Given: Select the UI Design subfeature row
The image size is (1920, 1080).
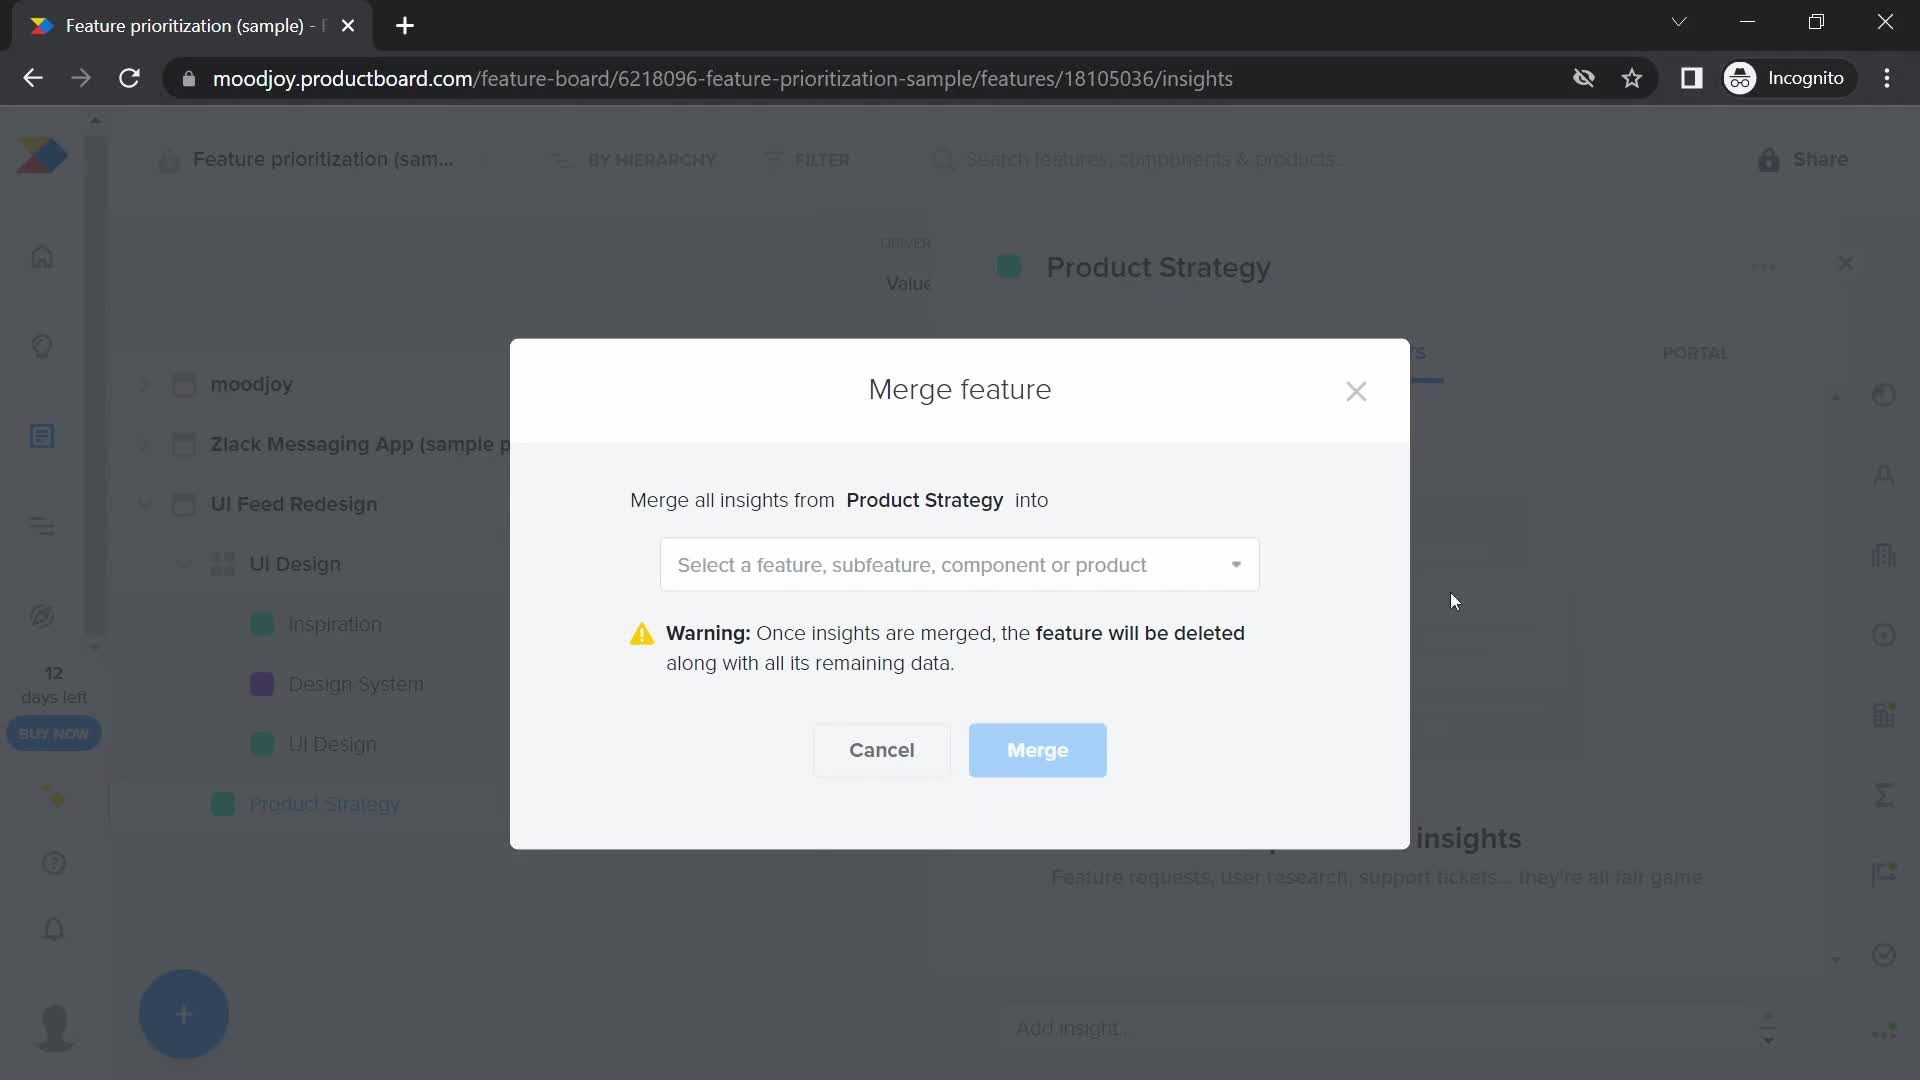Looking at the screenshot, I should coord(332,744).
